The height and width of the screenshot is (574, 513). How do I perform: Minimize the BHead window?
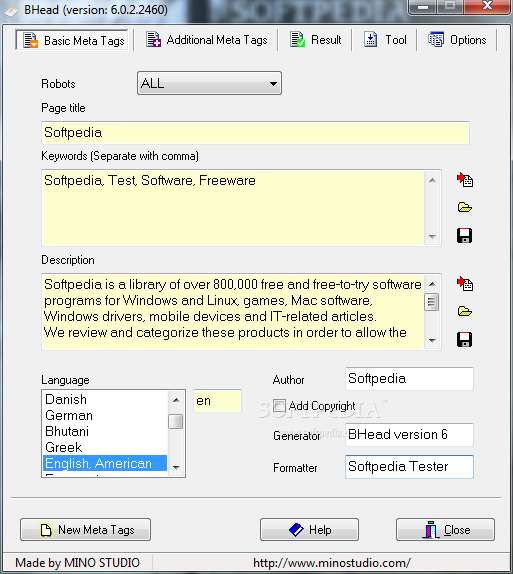(423, 7)
